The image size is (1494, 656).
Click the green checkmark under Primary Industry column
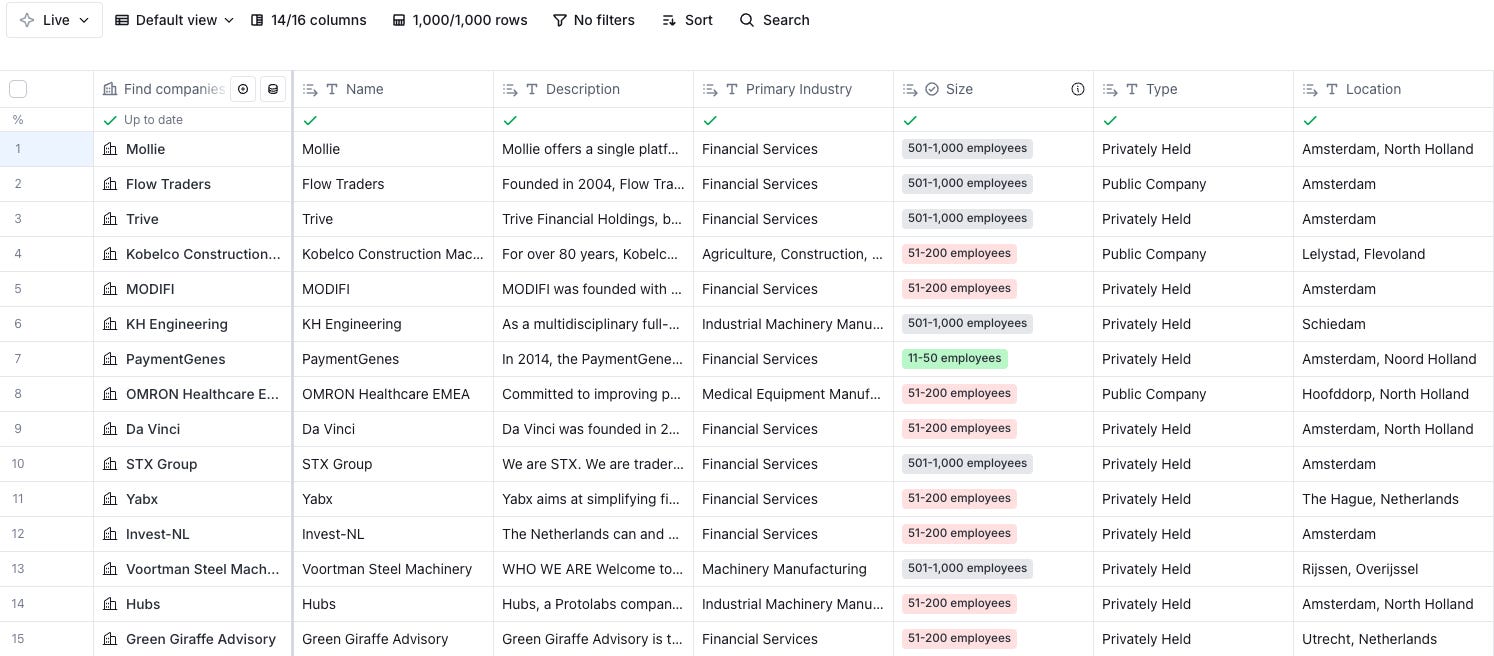[x=710, y=120]
